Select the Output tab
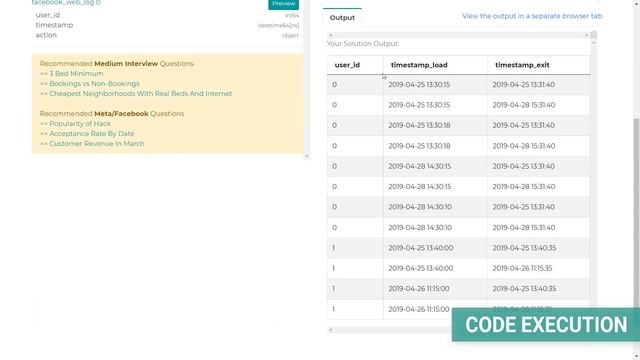This screenshot has height=360, width=640. pyautogui.click(x=342, y=18)
